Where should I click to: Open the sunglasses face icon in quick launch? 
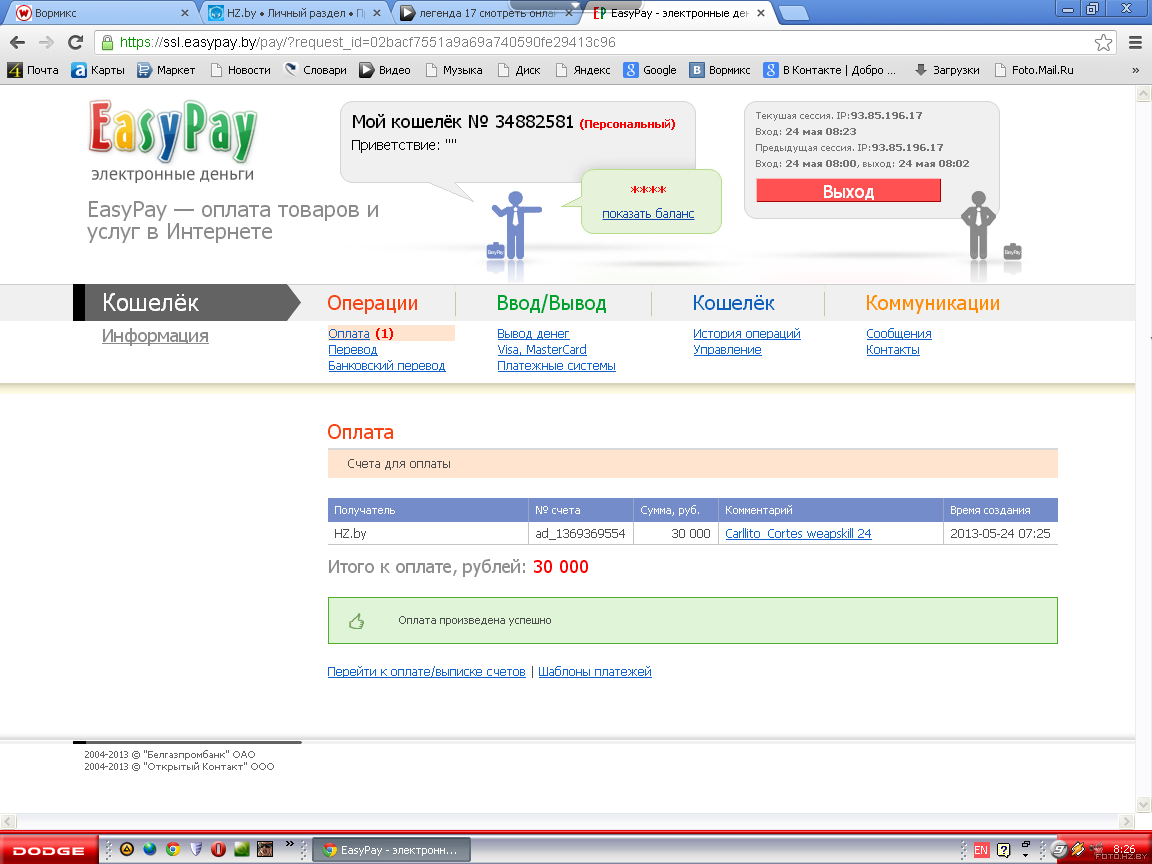click(264, 849)
